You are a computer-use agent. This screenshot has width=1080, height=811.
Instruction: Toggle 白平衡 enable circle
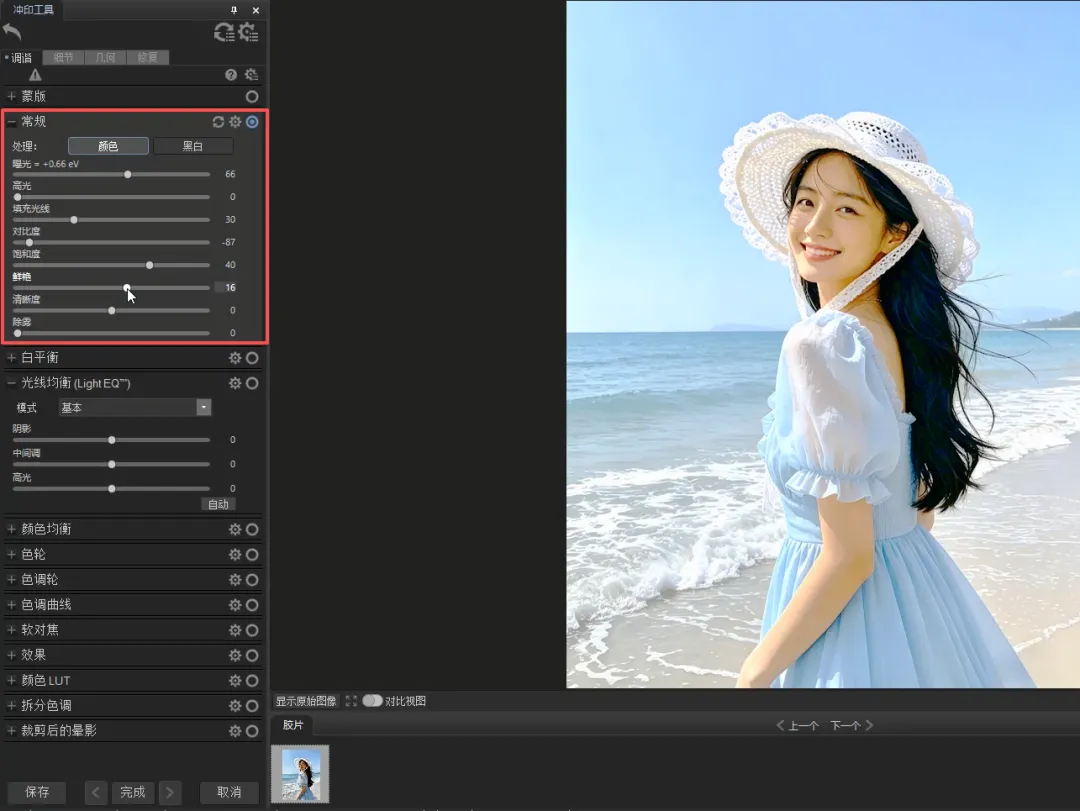tap(253, 358)
